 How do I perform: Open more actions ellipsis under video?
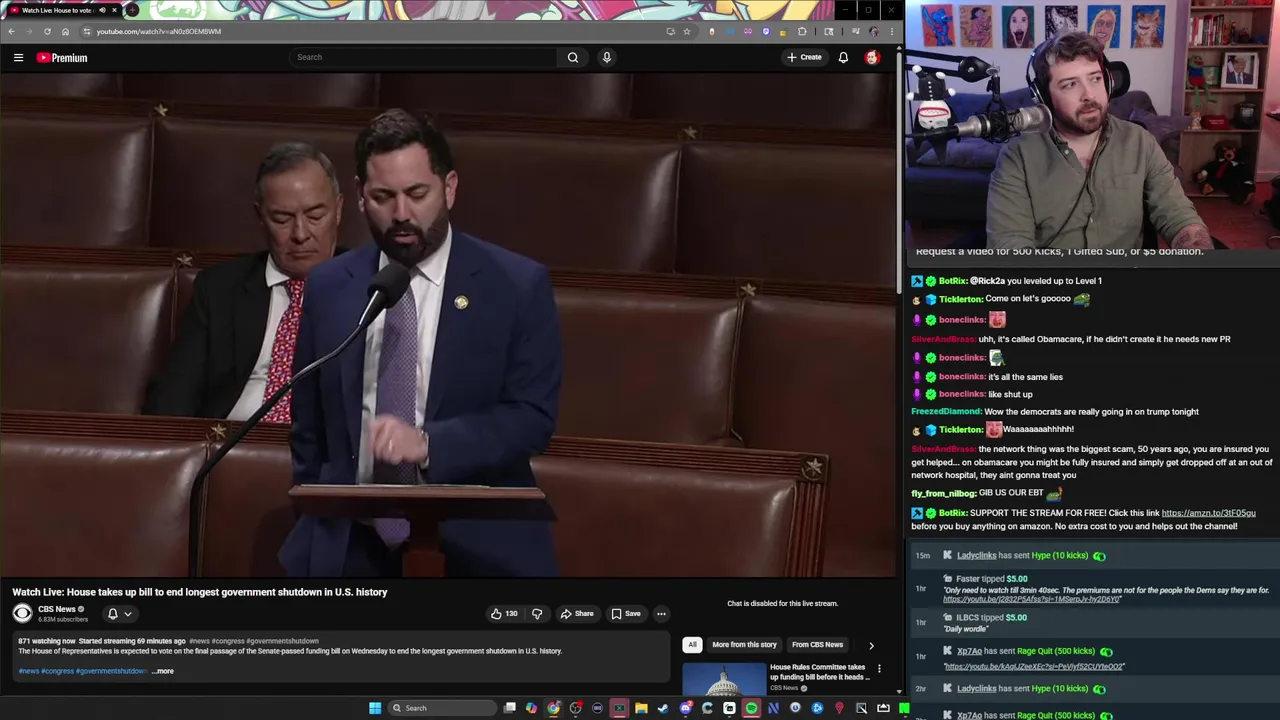pyautogui.click(x=661, y=613)
